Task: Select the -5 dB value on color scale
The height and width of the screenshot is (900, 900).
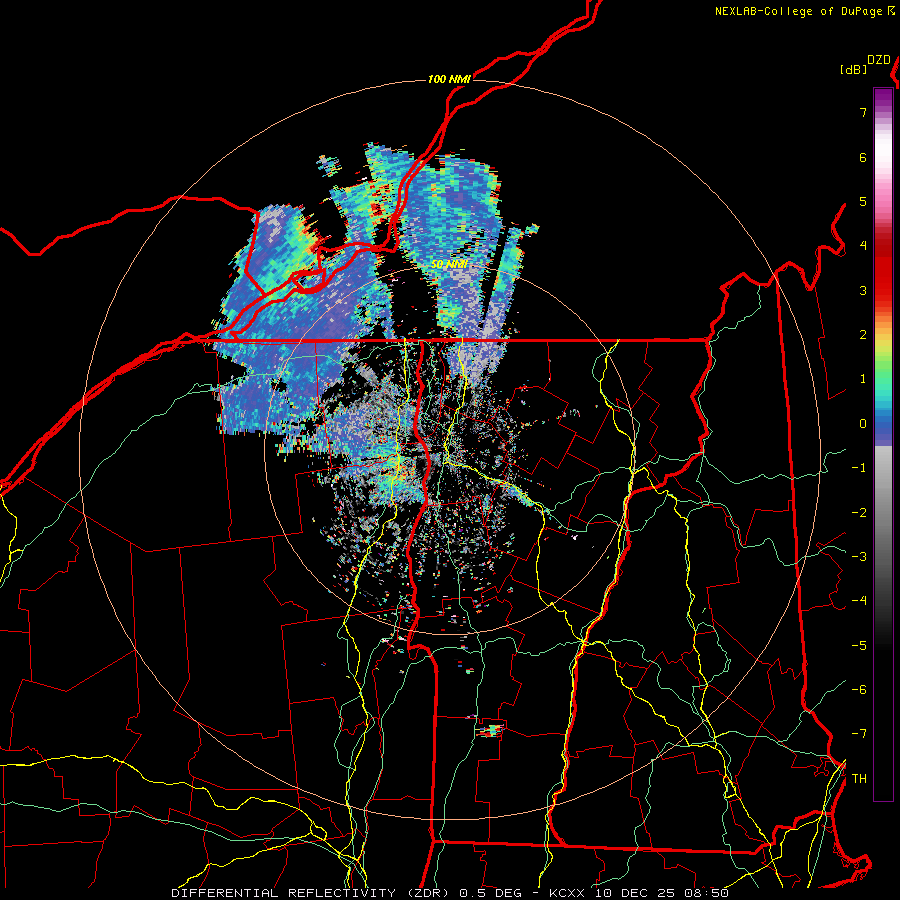Action: pos(859,646)
